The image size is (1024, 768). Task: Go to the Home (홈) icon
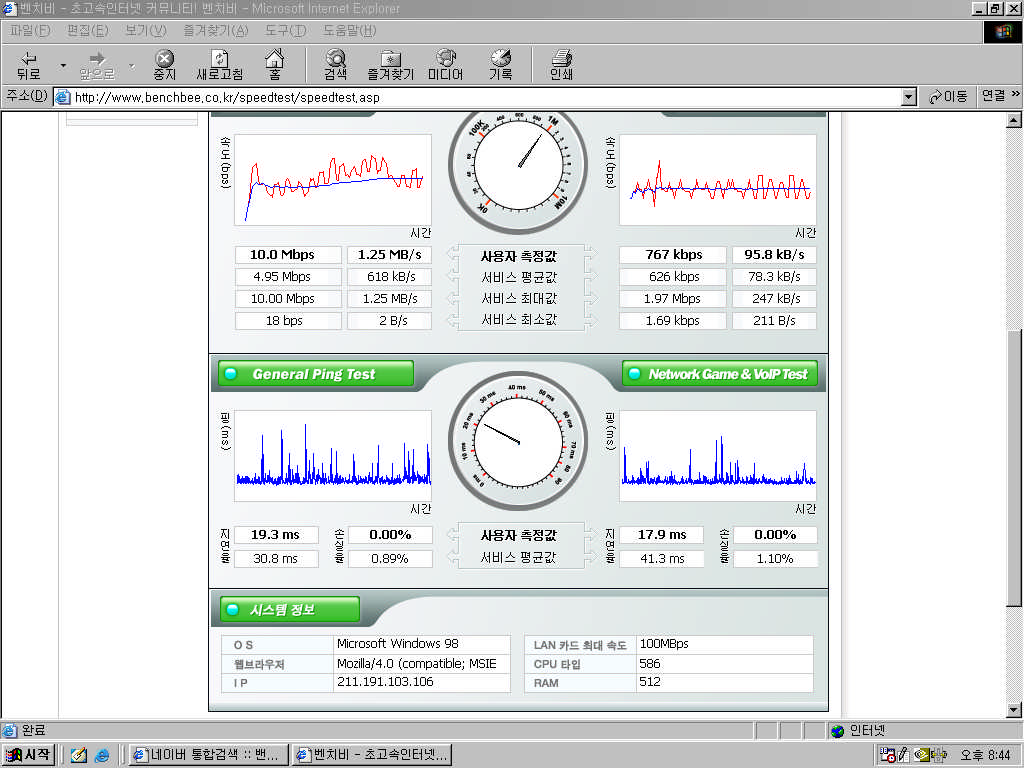(274, 65)
